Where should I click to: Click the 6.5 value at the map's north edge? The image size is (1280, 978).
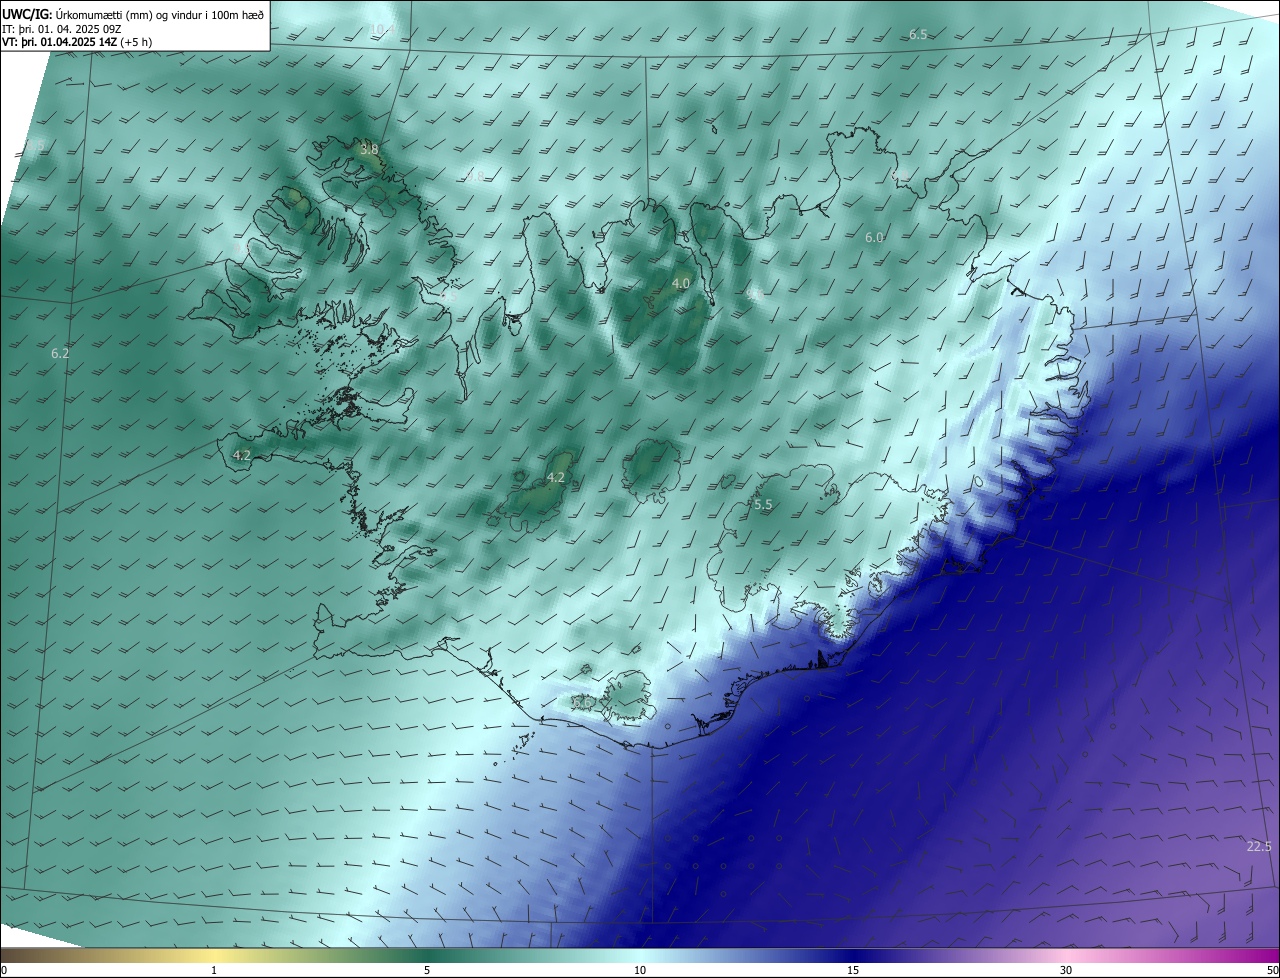click(918, 35)
